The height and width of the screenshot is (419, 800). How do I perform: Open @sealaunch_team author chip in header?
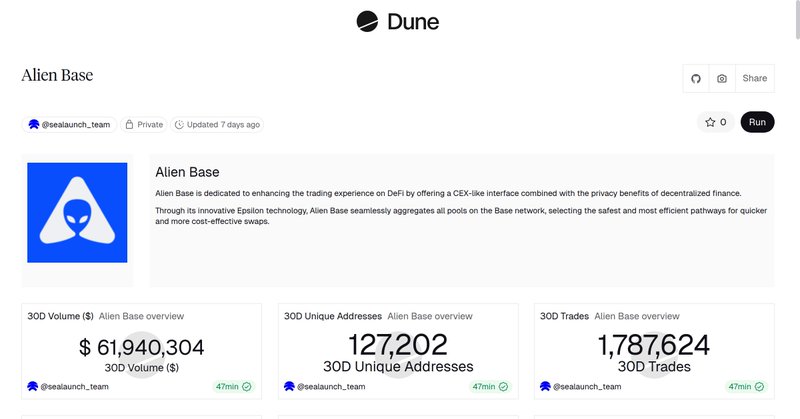[x=69, y=125]
